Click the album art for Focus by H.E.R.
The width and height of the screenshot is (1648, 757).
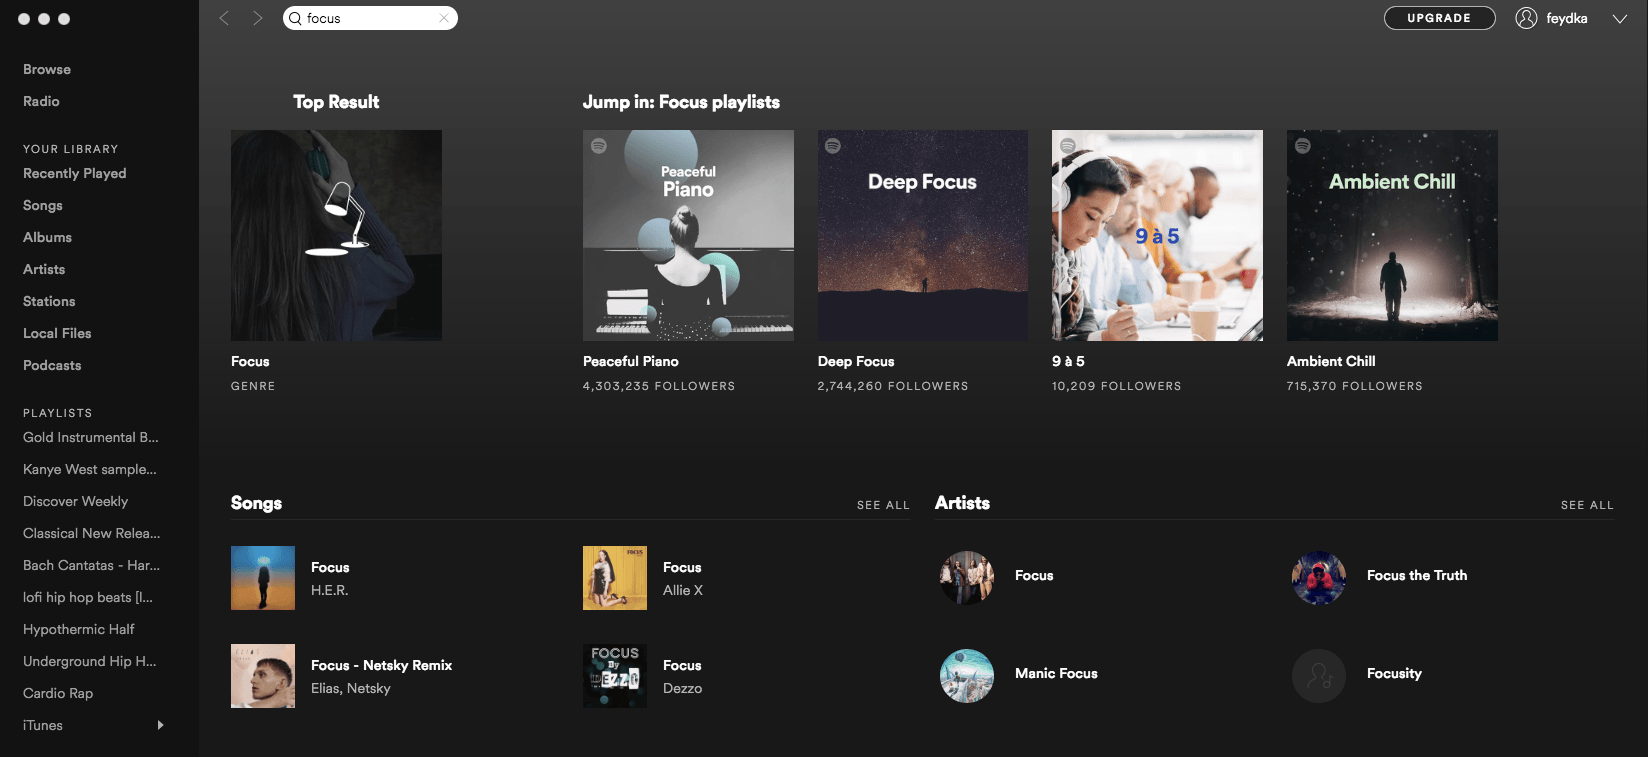click(x=263, y=578)
